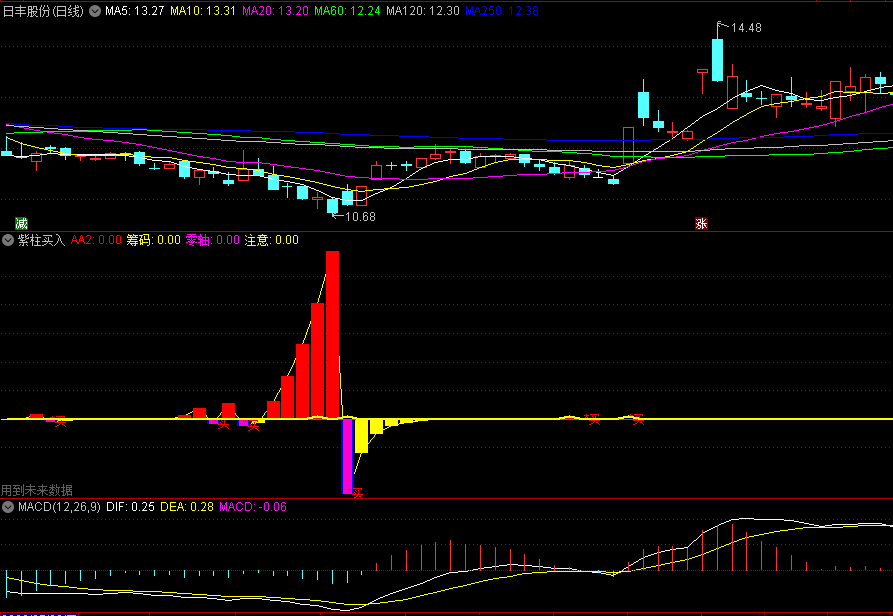Select the AA2: 0.00 value
The image size is (893, 616).
coord(96,240)
